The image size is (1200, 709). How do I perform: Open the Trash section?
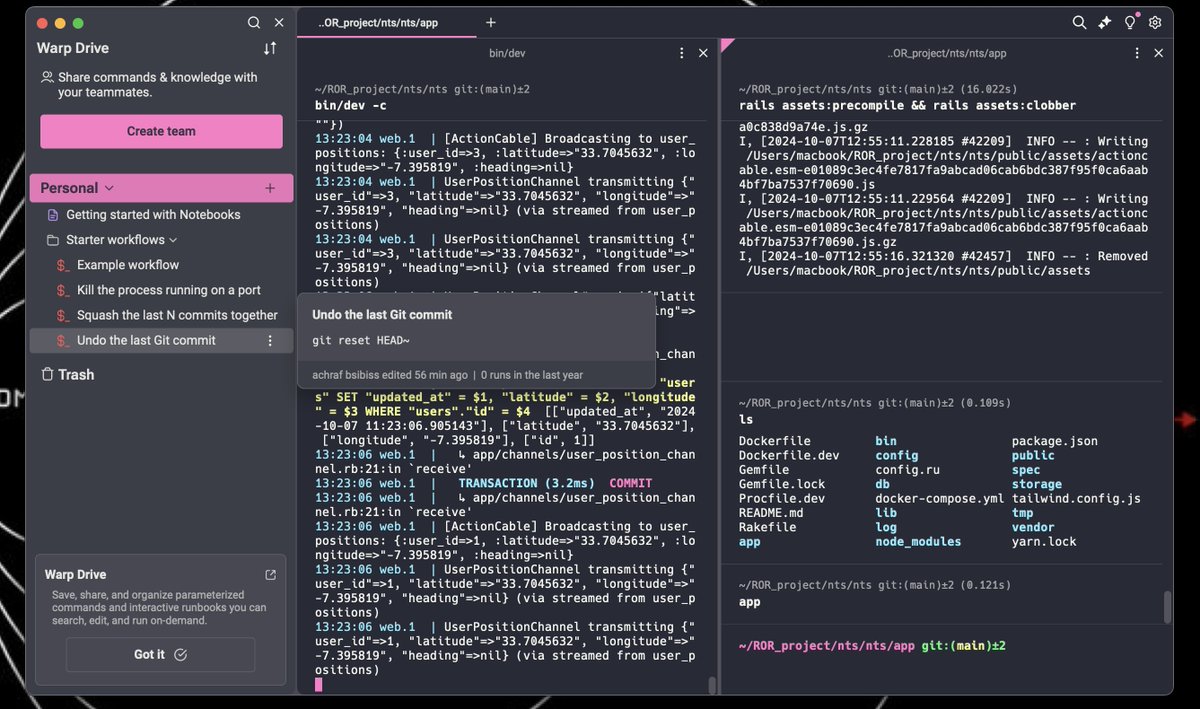(76, 374)
